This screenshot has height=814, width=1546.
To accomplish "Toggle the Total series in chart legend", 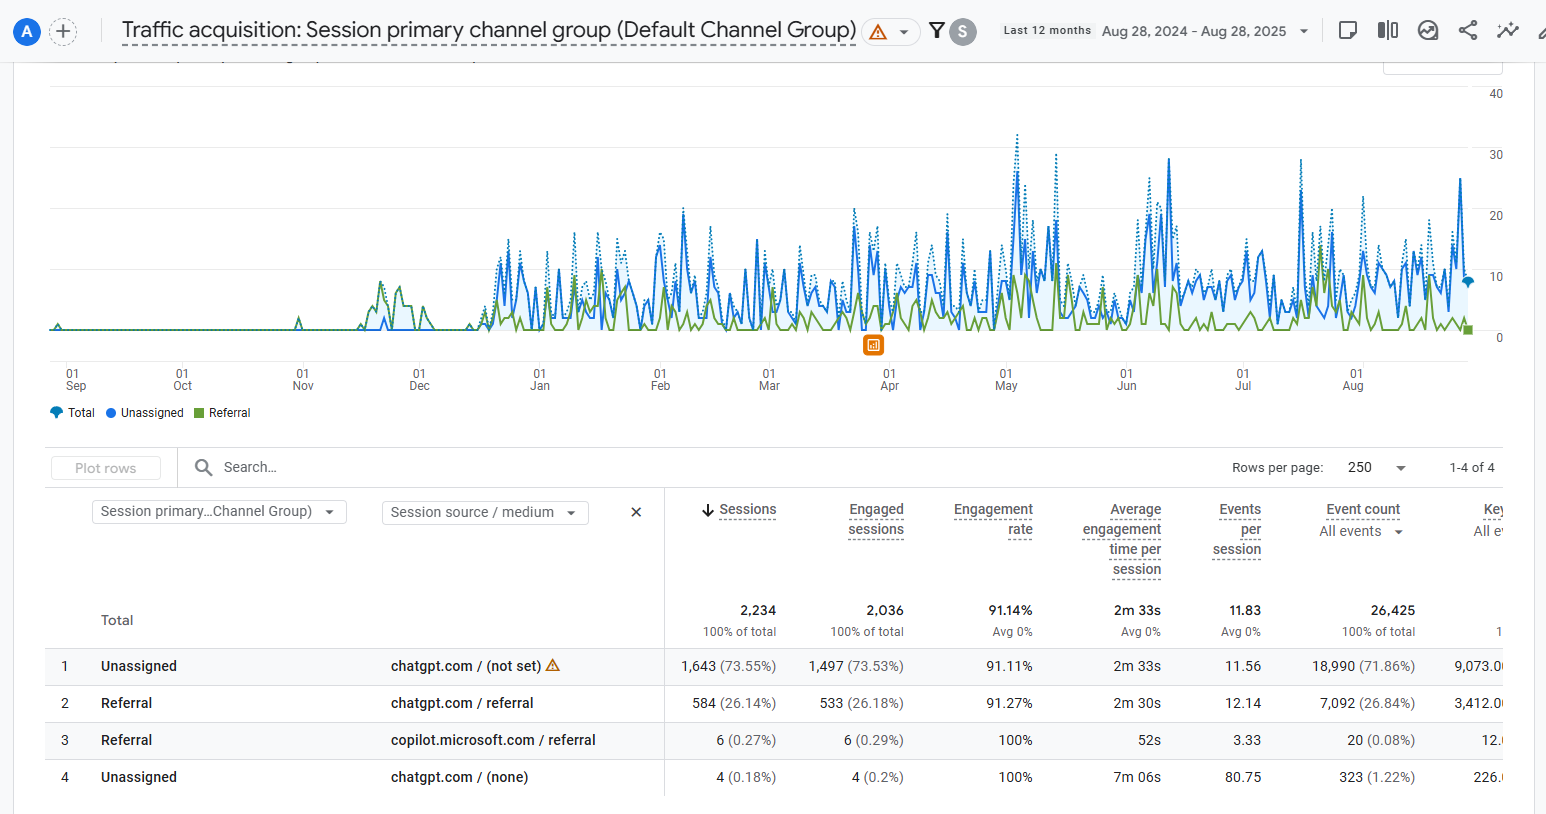I will [x=72, y=413].
